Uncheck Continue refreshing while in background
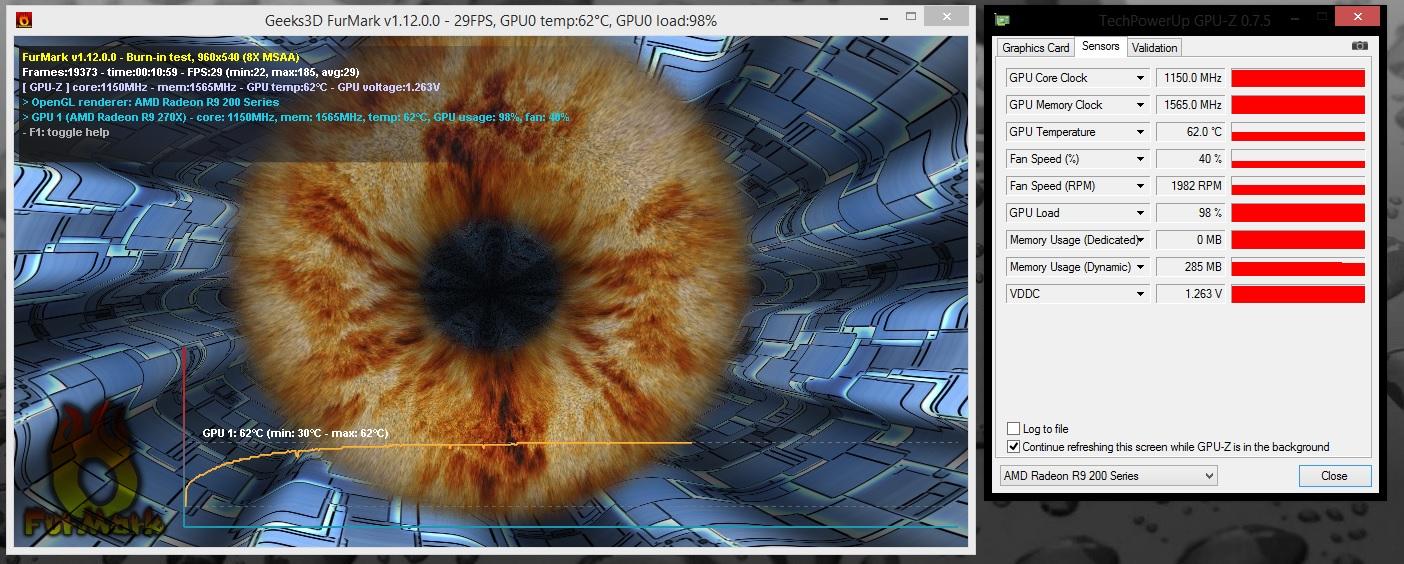 [x=1014, y=447]
